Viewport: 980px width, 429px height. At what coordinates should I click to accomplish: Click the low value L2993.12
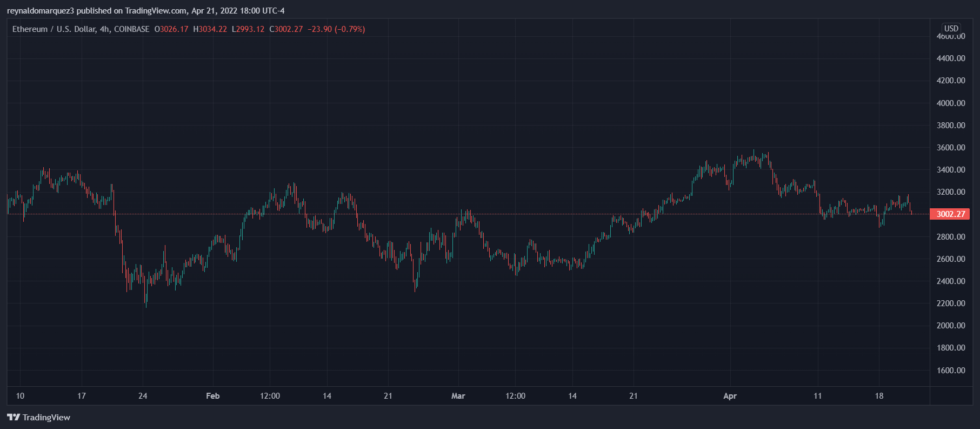point(249,29)
